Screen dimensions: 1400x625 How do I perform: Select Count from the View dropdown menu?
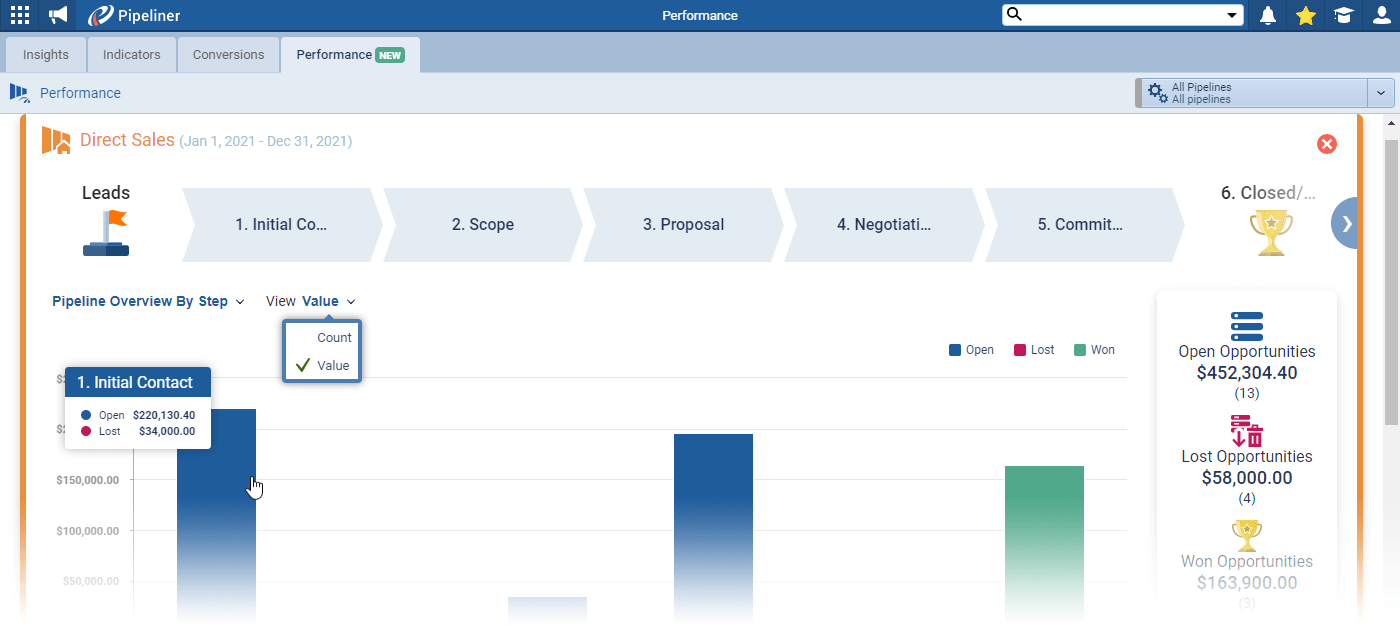tap(334, 337)
